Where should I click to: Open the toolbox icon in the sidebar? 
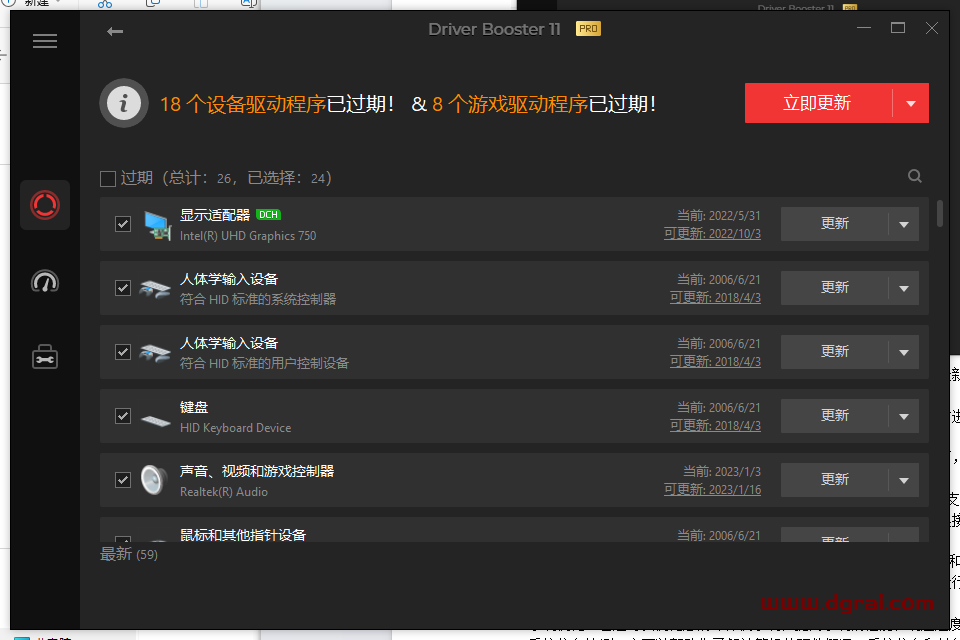pyautogui.click(x=45, y=357)
